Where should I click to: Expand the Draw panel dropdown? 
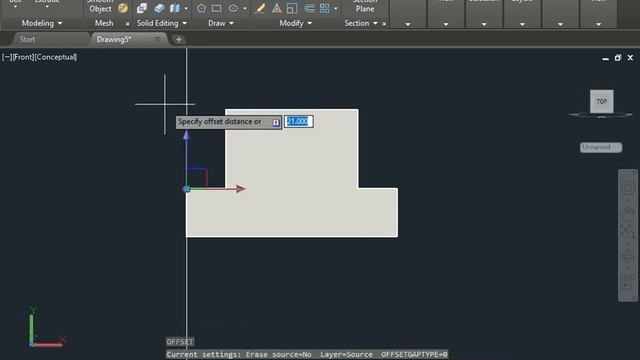click(231, 23)
